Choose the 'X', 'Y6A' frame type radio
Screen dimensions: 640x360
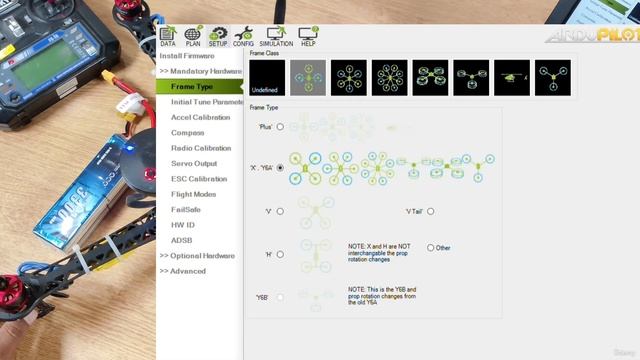pyautogui.click(x=280, y=168)
